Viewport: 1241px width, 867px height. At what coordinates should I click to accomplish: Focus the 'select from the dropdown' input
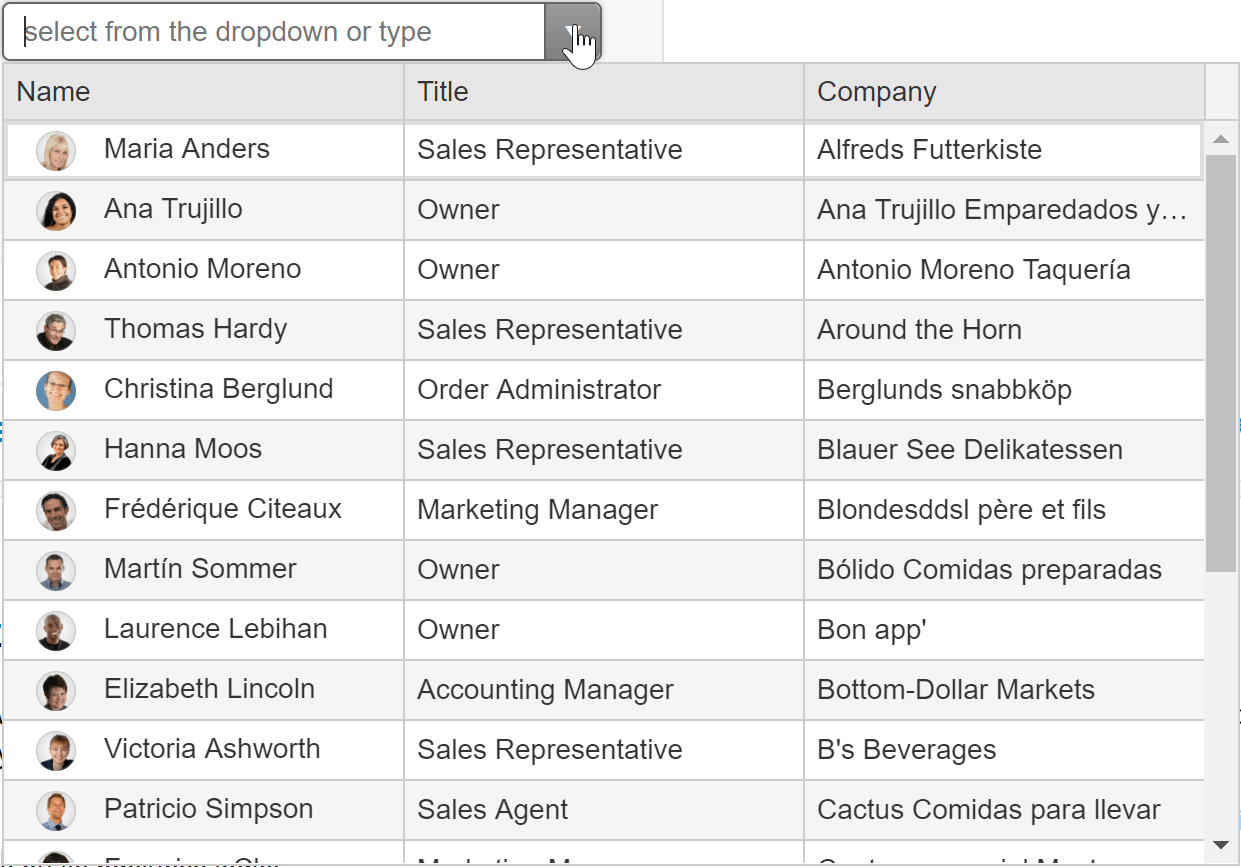point(274,32)
